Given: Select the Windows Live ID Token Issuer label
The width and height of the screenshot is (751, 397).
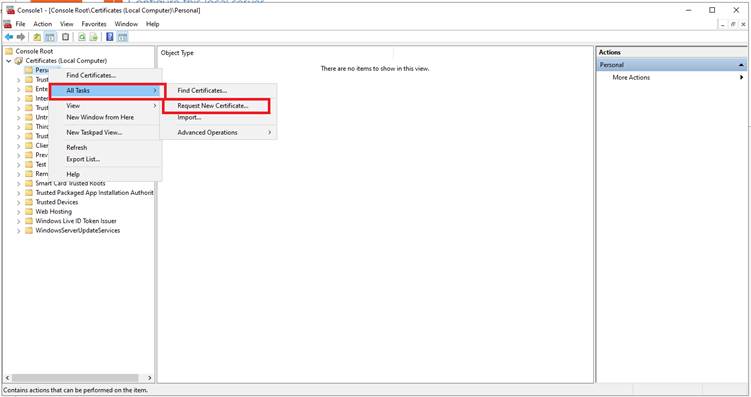Looking at the screenshot, I should click(x=76, y=221).
